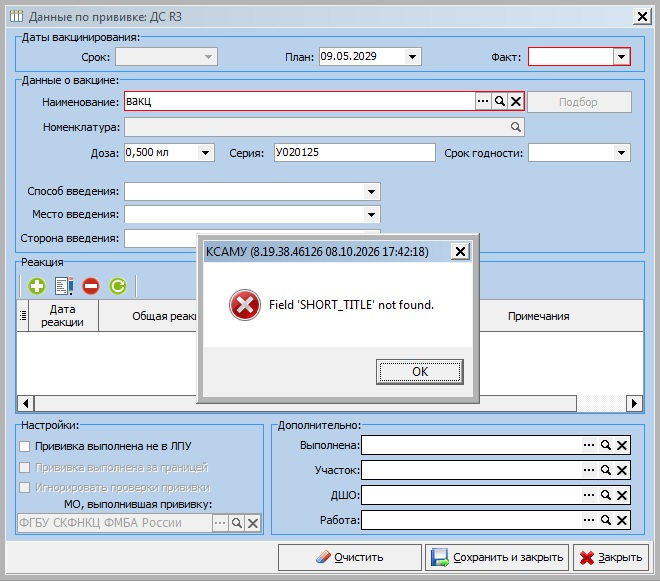Open the ellipsis lookup for Выполнена
The width and height of the screenshot is (660, 581).
point(589,445)
